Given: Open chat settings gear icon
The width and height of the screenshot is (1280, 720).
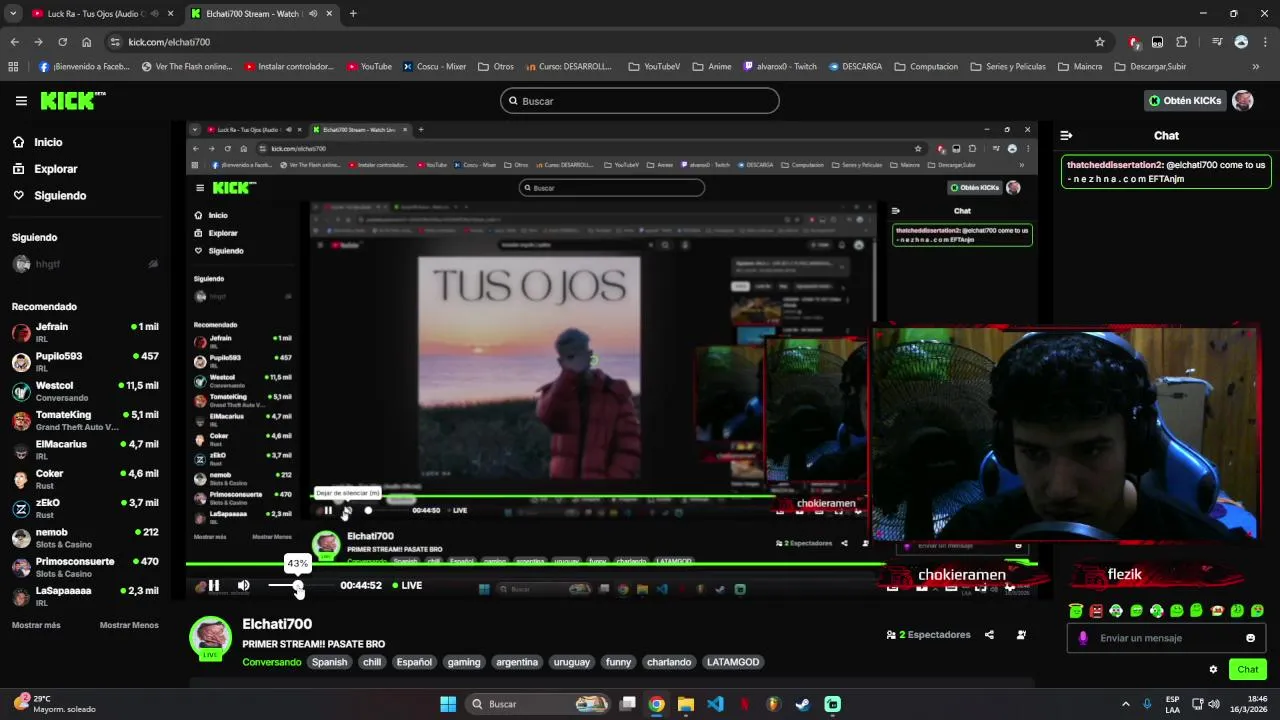Looking at the screenshot, I should click(x=1213, y=670).
